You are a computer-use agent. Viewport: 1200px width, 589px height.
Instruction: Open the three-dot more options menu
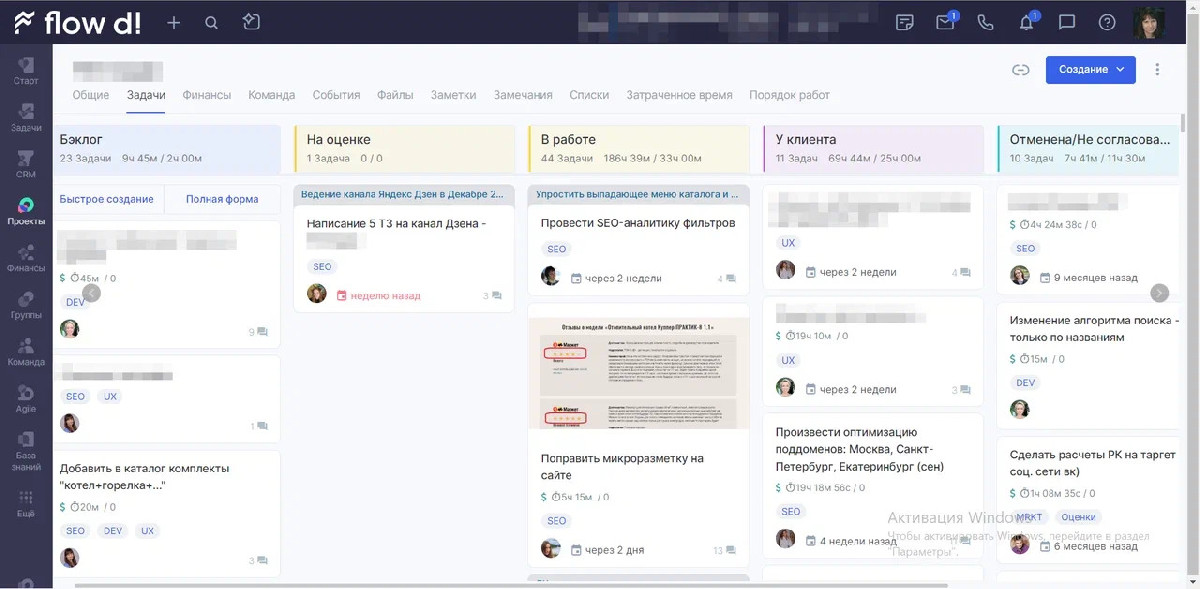coord(1157,70)
